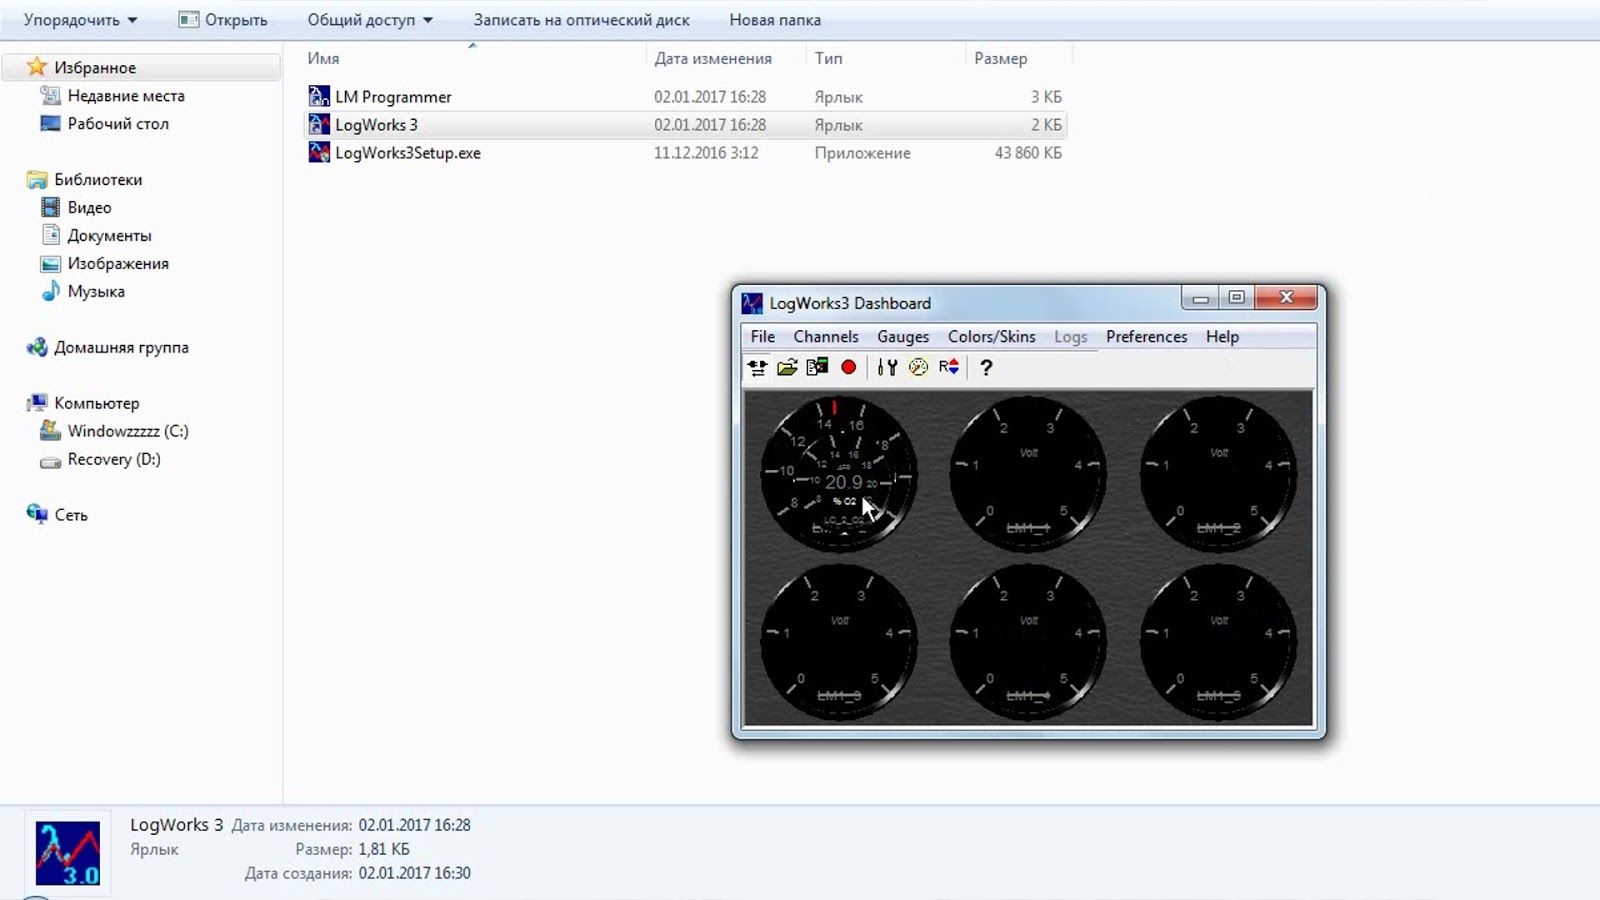Open the Общий доступ dropdown
The image size is (1600, 900).
370,20
